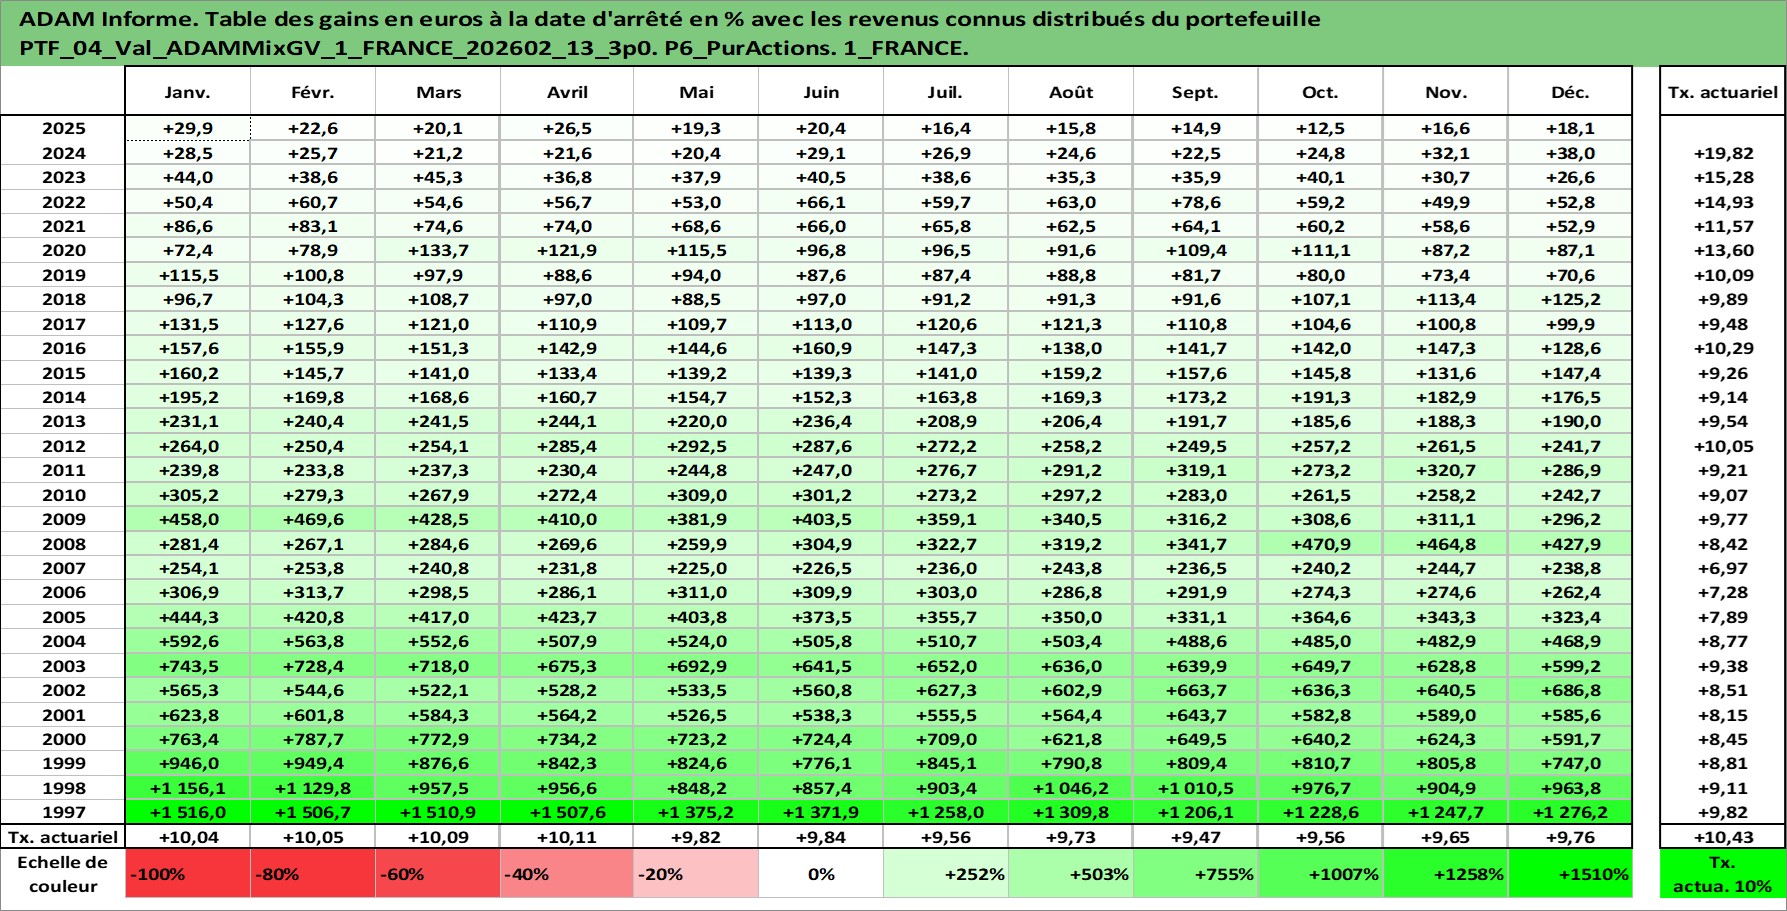Click the '+1 276,2' cell in 1997 Déc.

1570,812
